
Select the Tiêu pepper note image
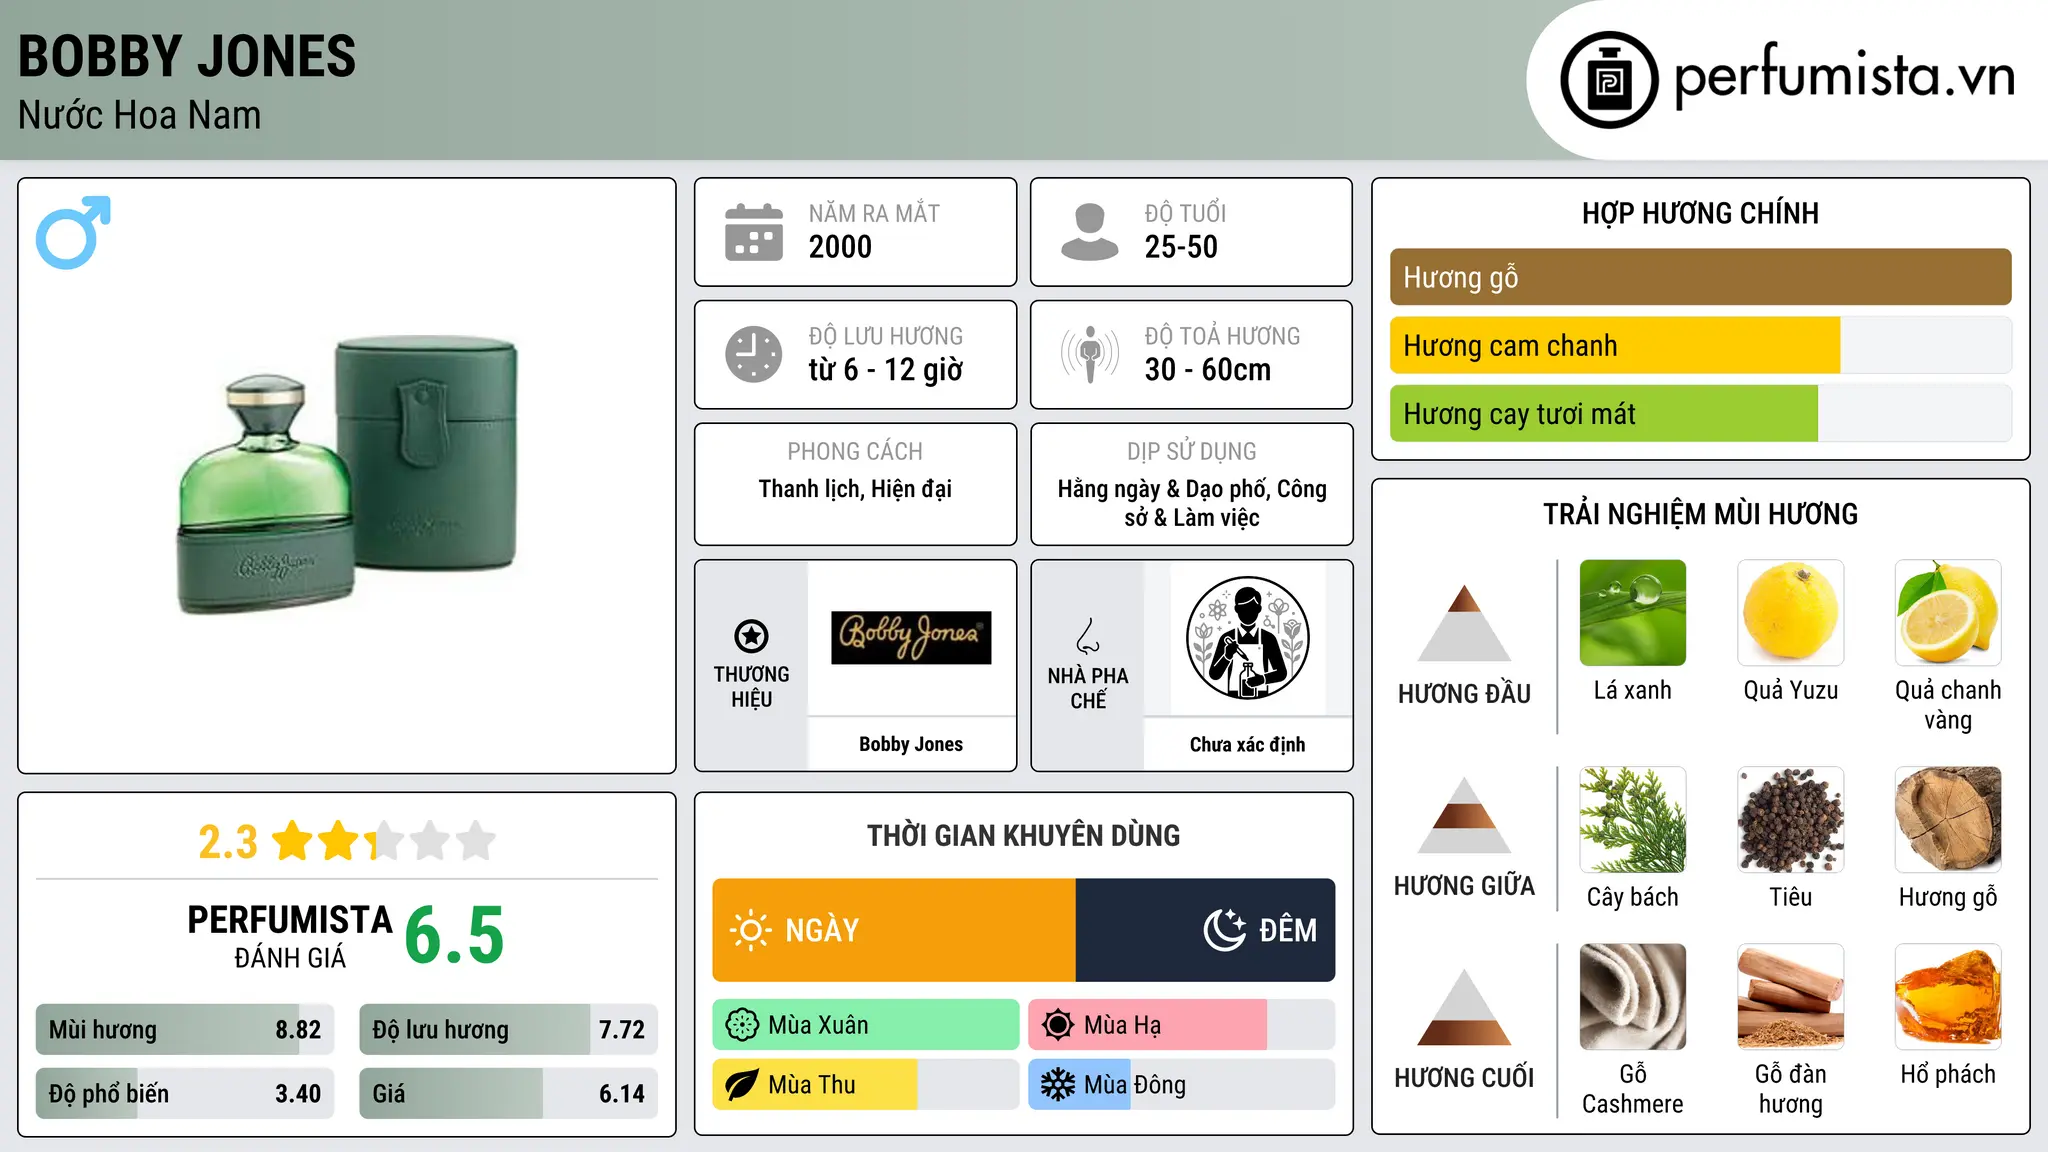[1790, 820]
